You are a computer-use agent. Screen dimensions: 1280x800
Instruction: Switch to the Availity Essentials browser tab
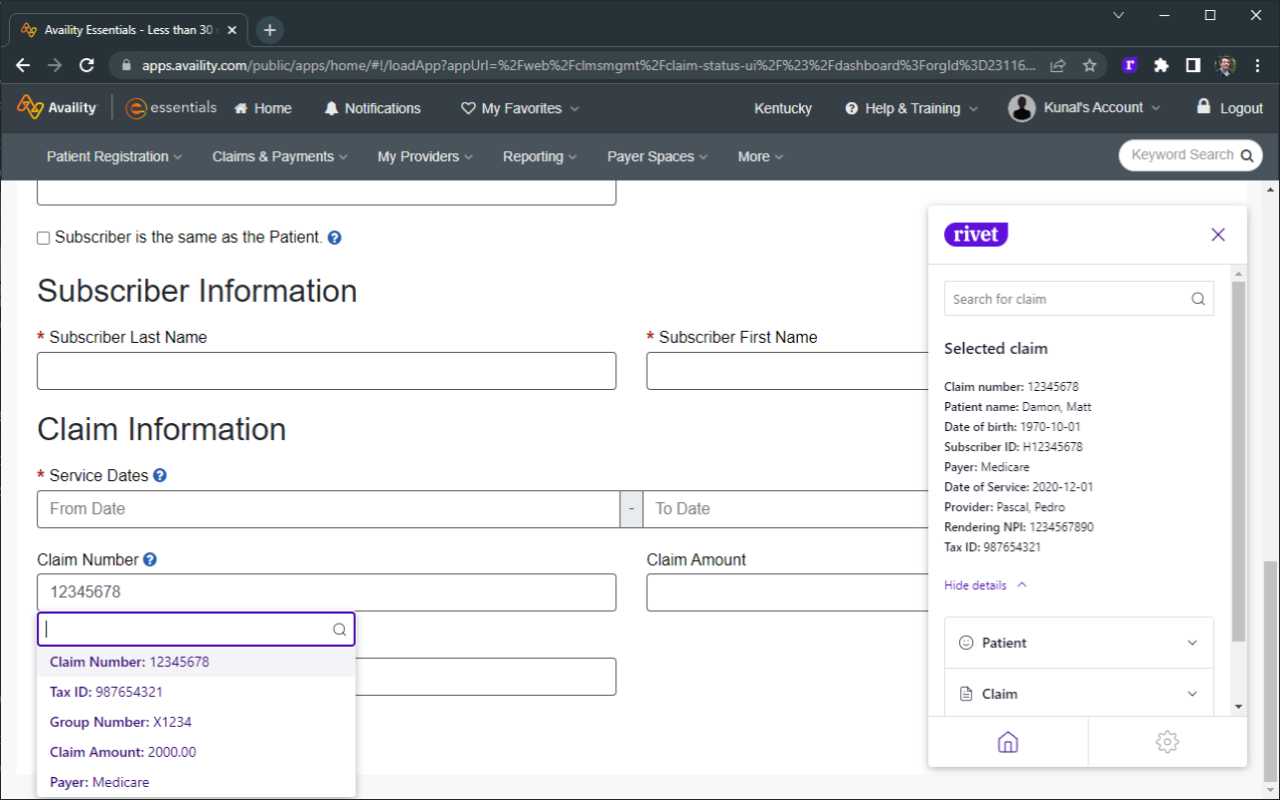pyautogui.click(x=120, y=30)
